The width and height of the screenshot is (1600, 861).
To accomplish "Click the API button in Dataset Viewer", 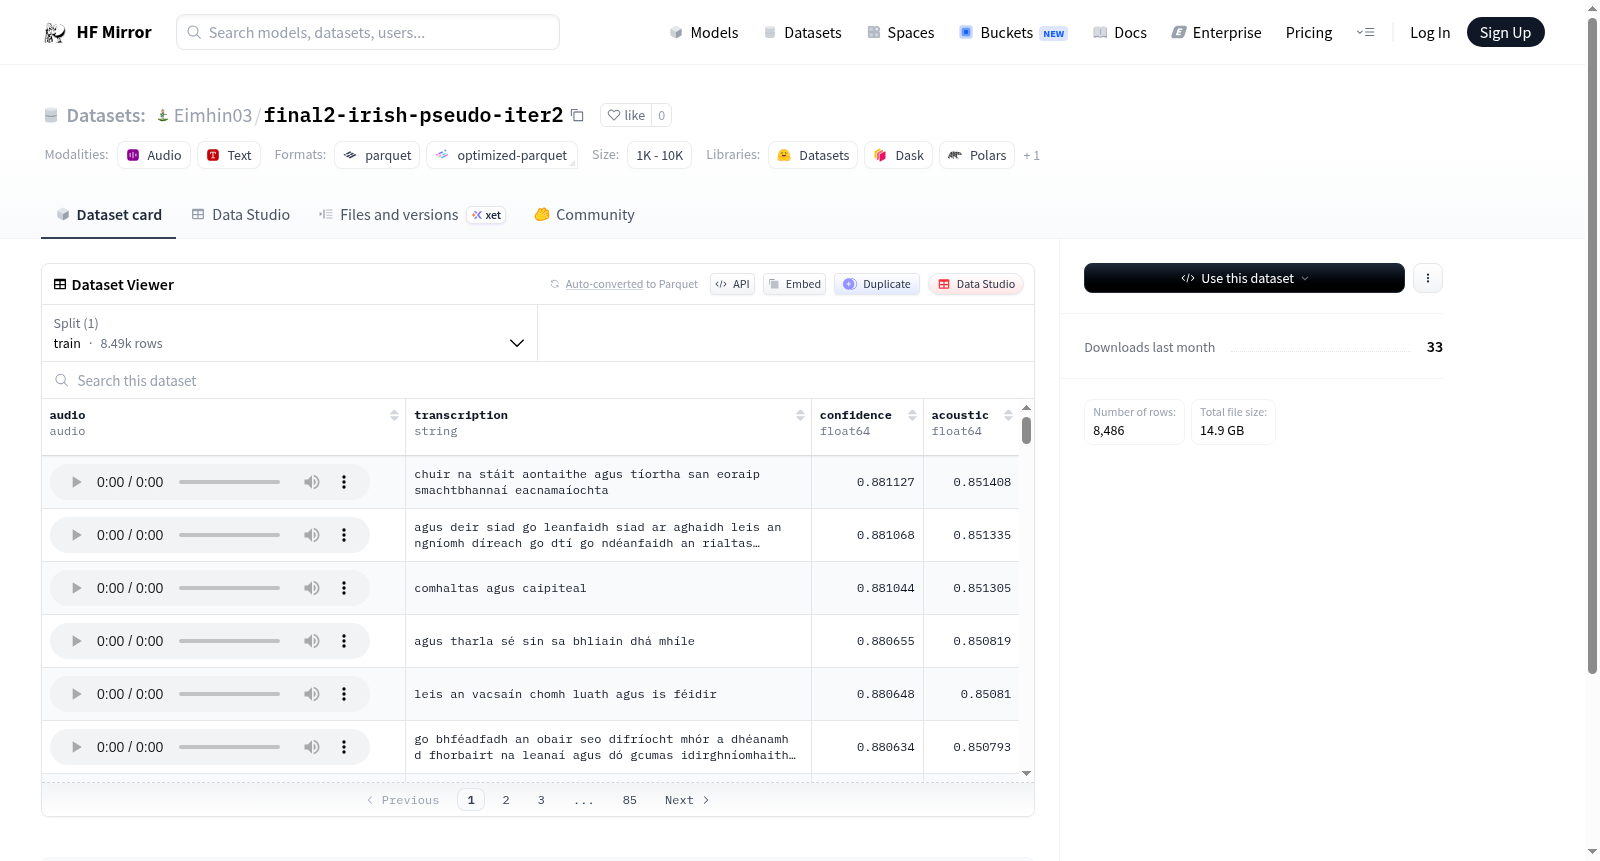I will 732,284.
